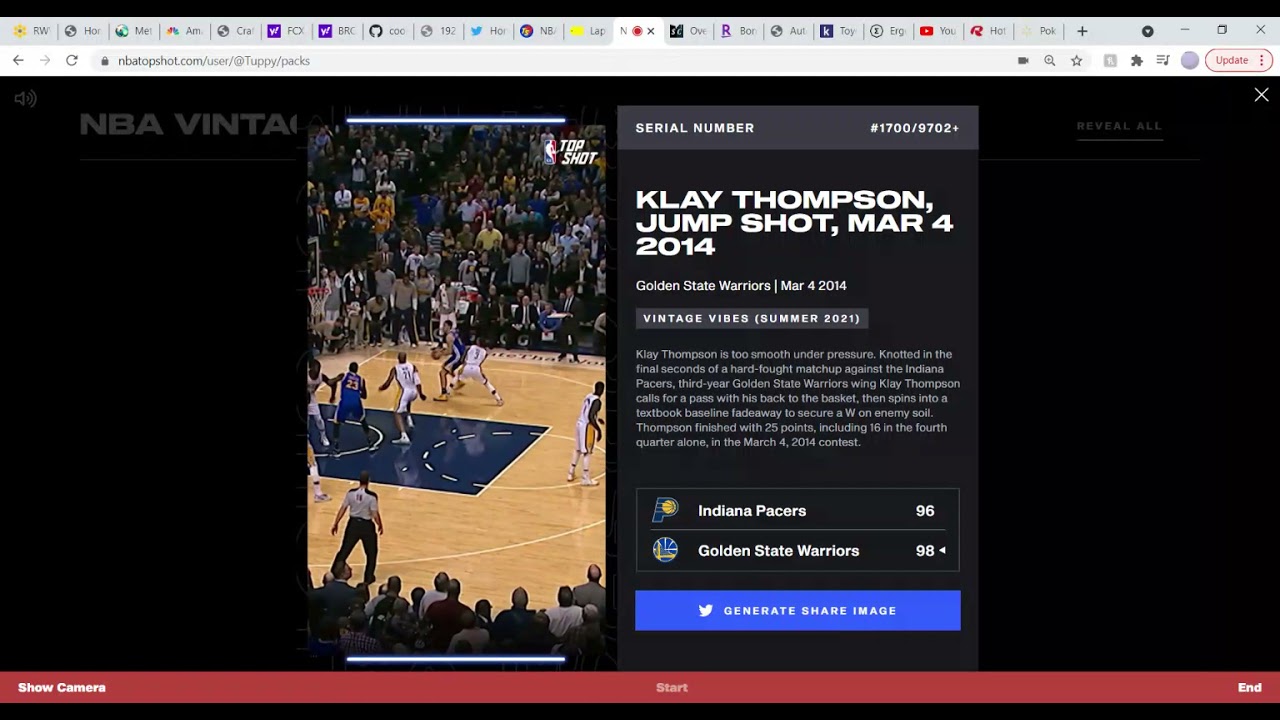Open the tab search dropdown arrow

click(x=1148, y=31)
